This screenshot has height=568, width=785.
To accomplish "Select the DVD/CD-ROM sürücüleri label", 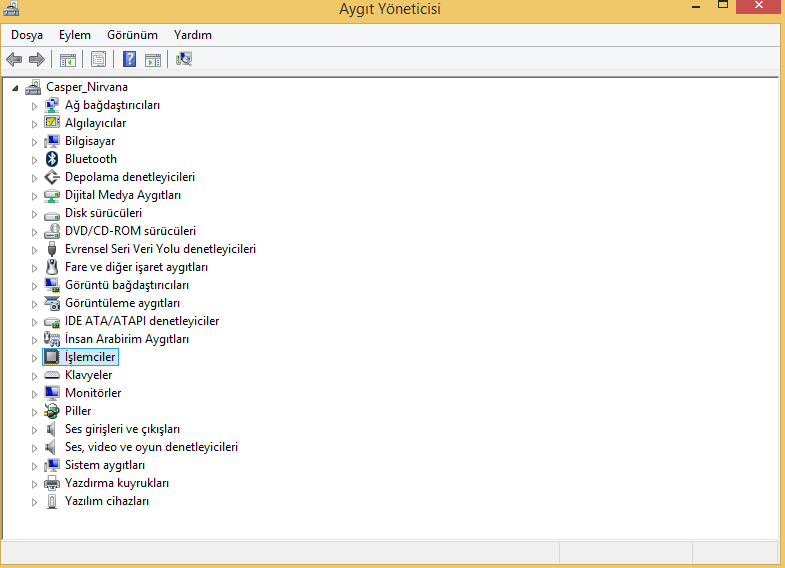I will point(130,231).
